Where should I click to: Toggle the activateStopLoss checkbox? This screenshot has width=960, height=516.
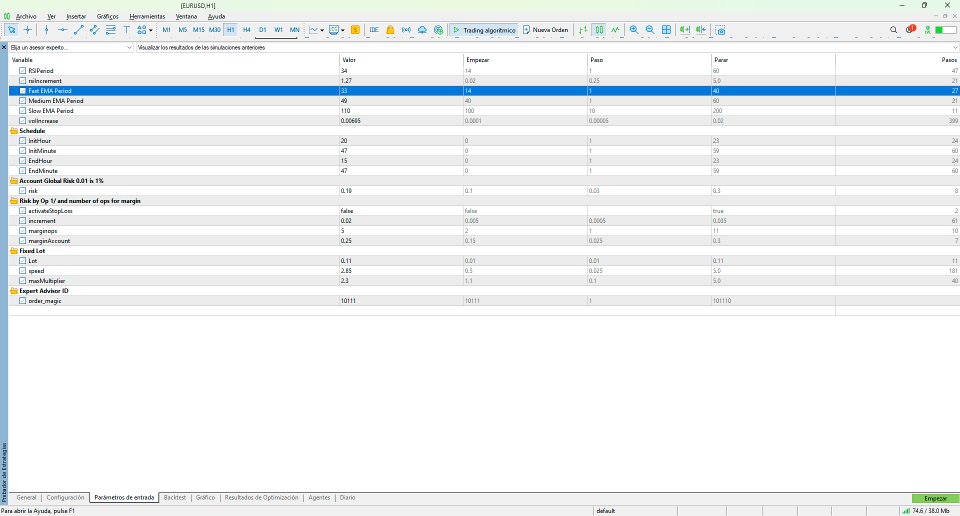23,211
